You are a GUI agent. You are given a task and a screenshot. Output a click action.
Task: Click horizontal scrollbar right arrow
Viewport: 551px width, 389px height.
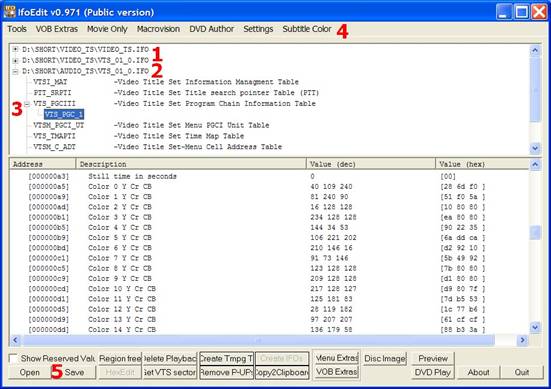(522, 340)
